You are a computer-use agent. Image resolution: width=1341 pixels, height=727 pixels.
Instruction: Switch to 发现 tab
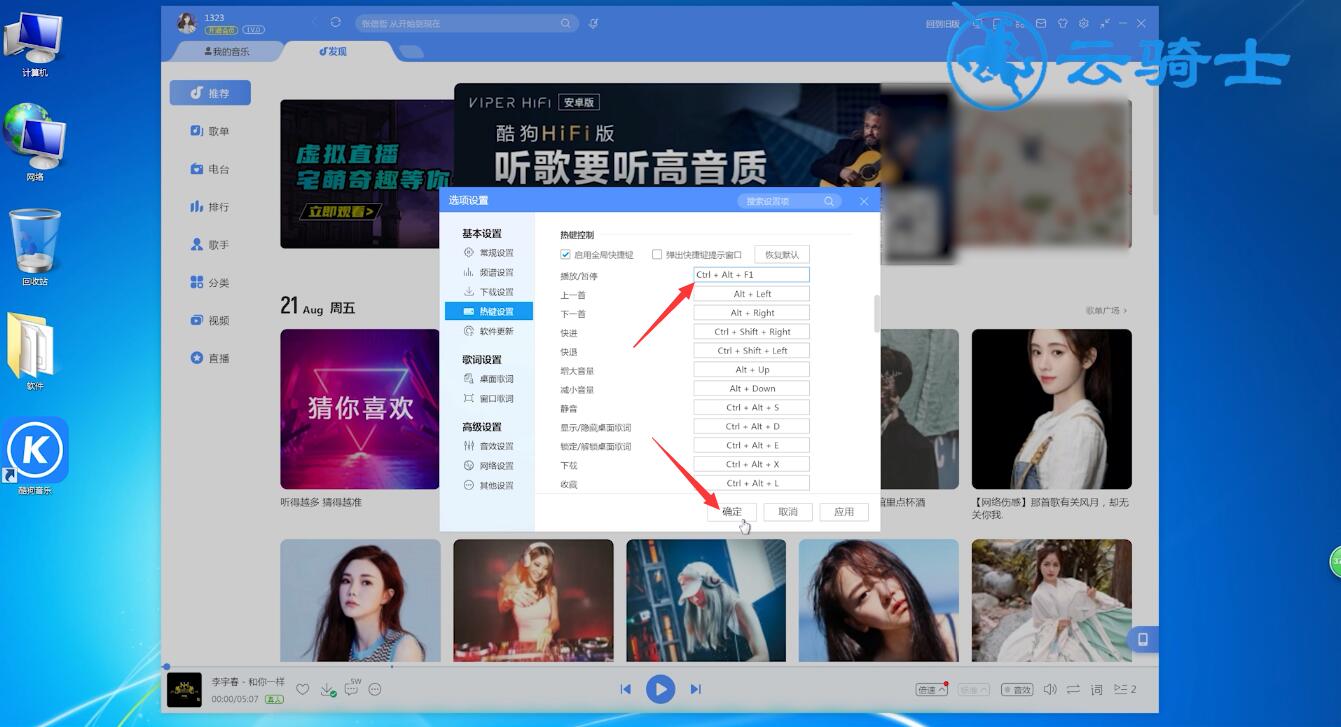(x=333, y=51)
